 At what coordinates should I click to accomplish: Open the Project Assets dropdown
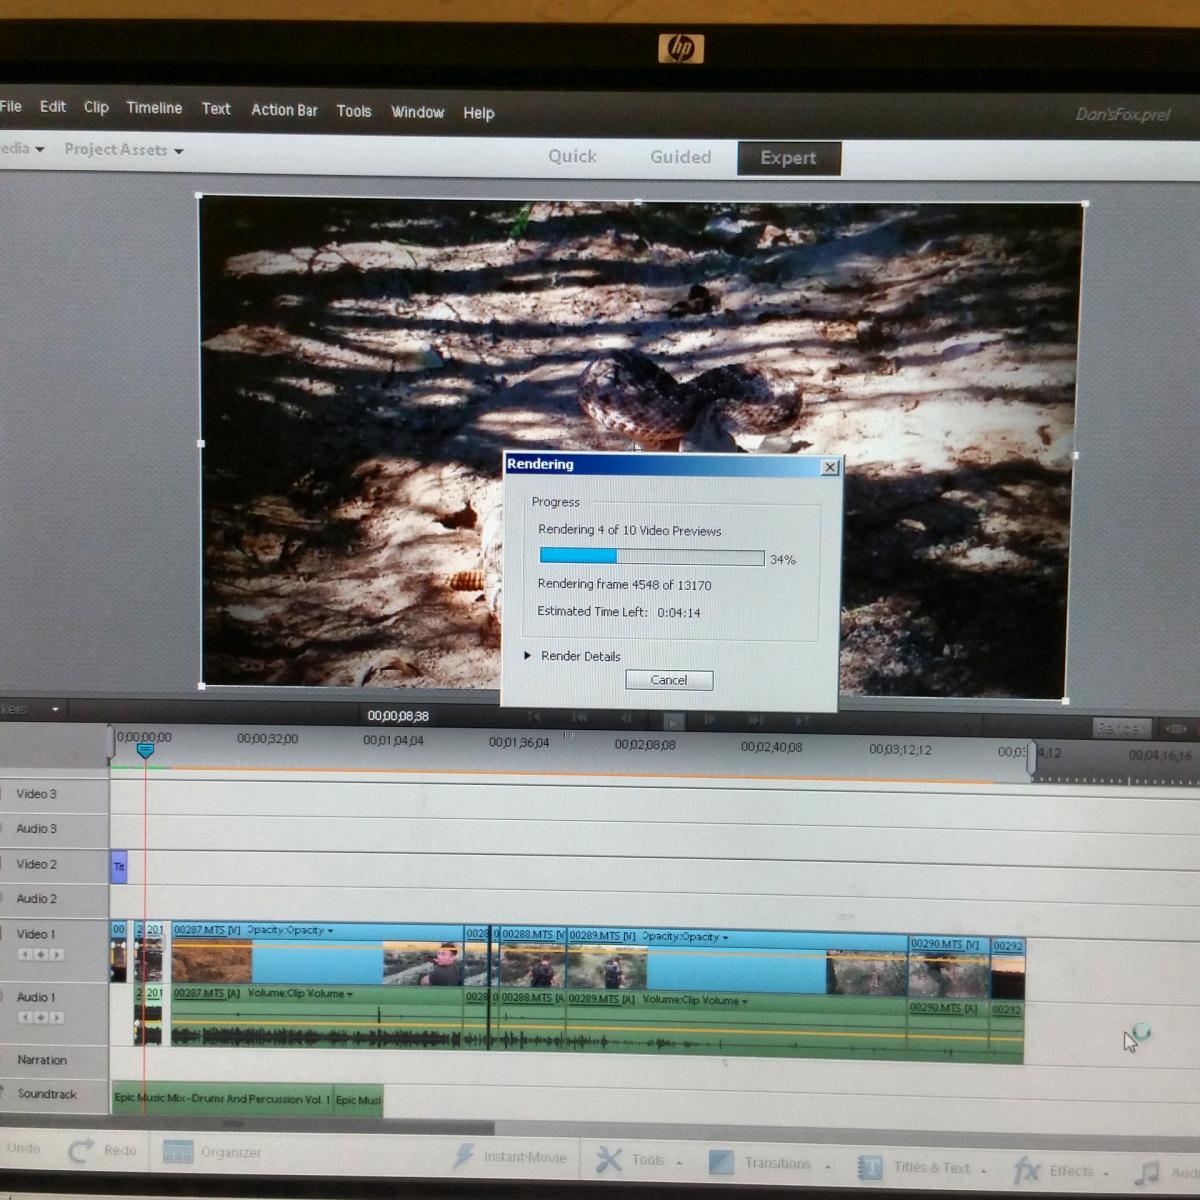tap(124, 150)
